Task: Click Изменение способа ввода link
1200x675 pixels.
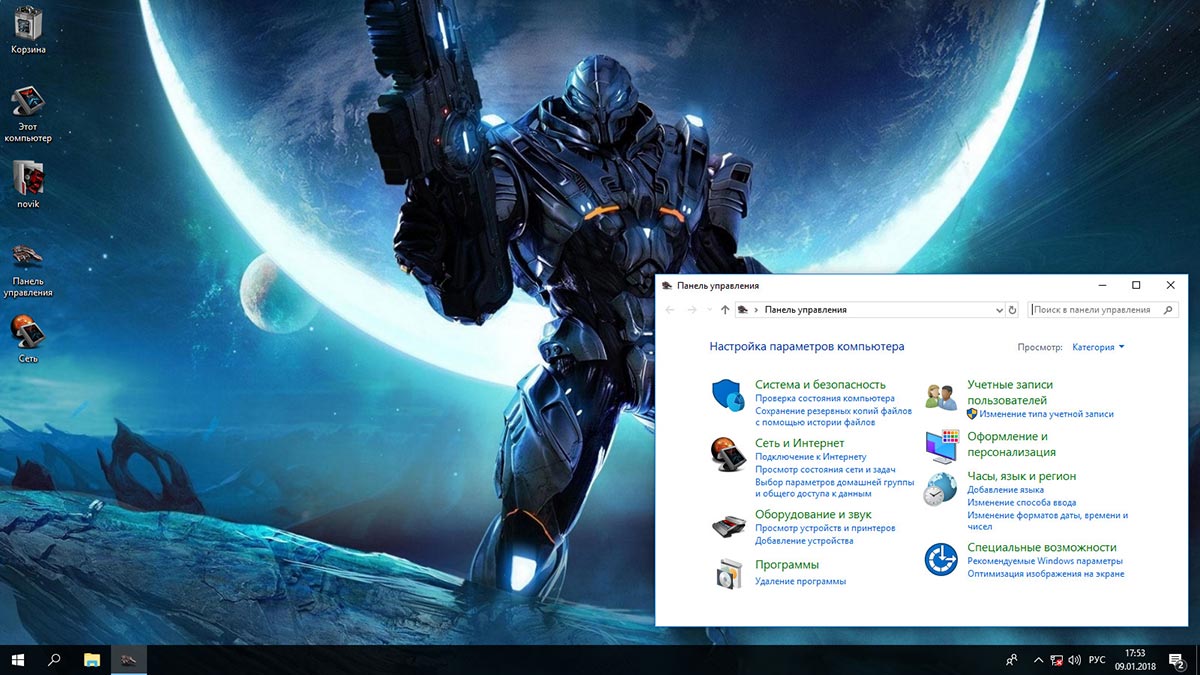Action: click(x=1021, y=503)
